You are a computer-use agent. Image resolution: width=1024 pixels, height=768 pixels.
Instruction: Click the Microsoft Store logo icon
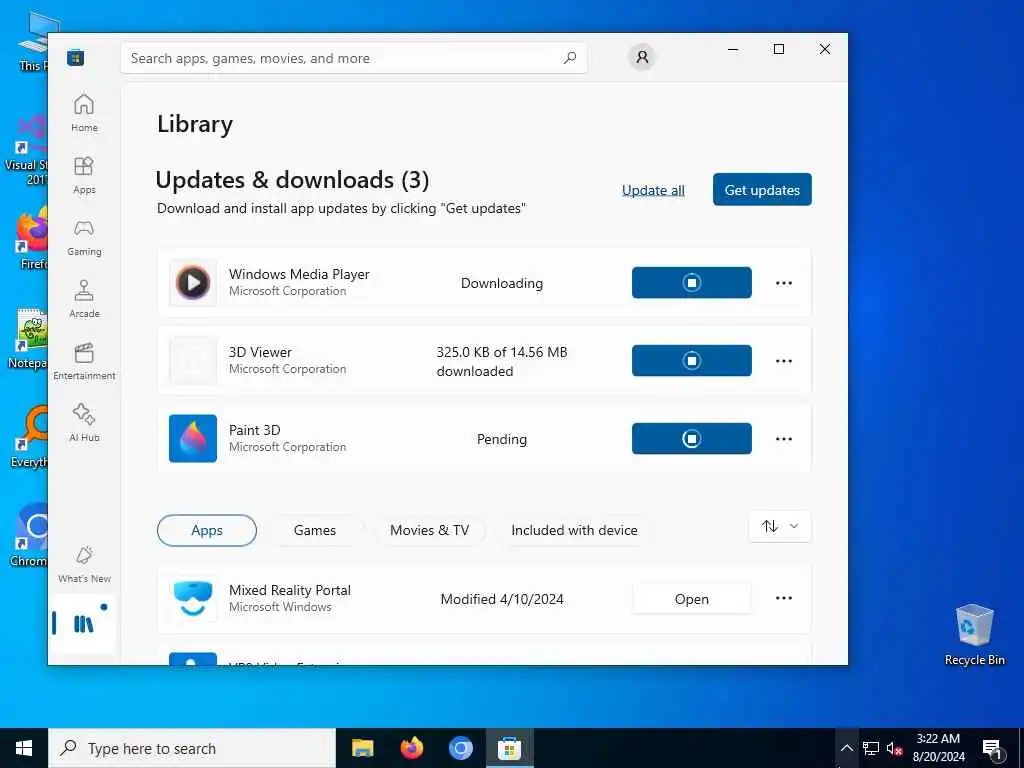point(76,58)
